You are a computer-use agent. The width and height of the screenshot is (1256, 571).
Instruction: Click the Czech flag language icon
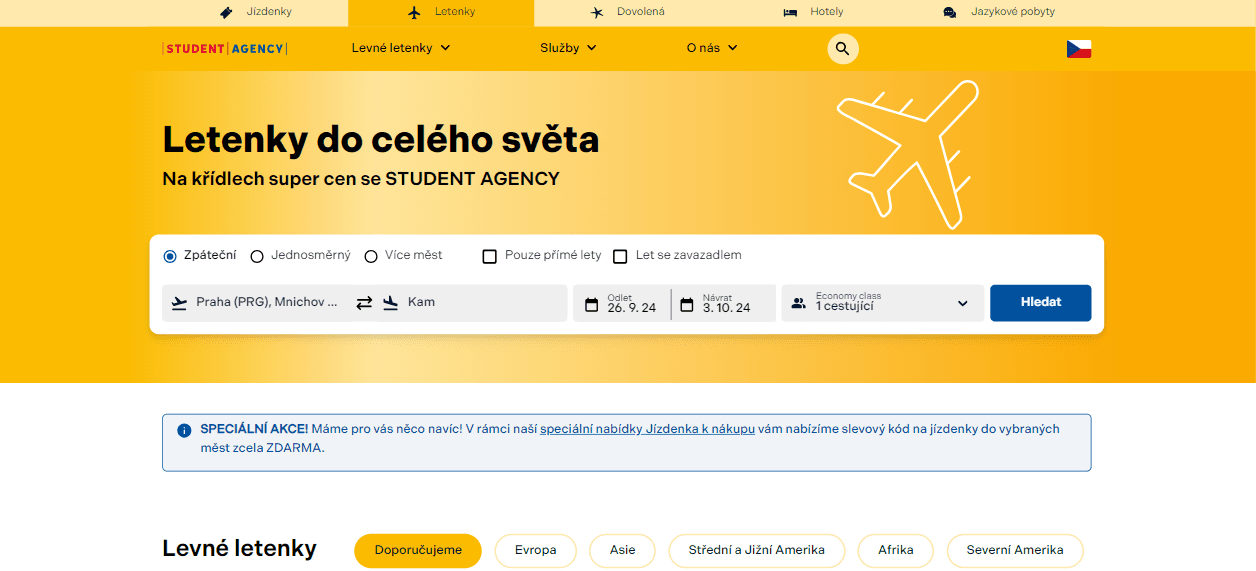pyautogui.click(x=1078, y=48)
